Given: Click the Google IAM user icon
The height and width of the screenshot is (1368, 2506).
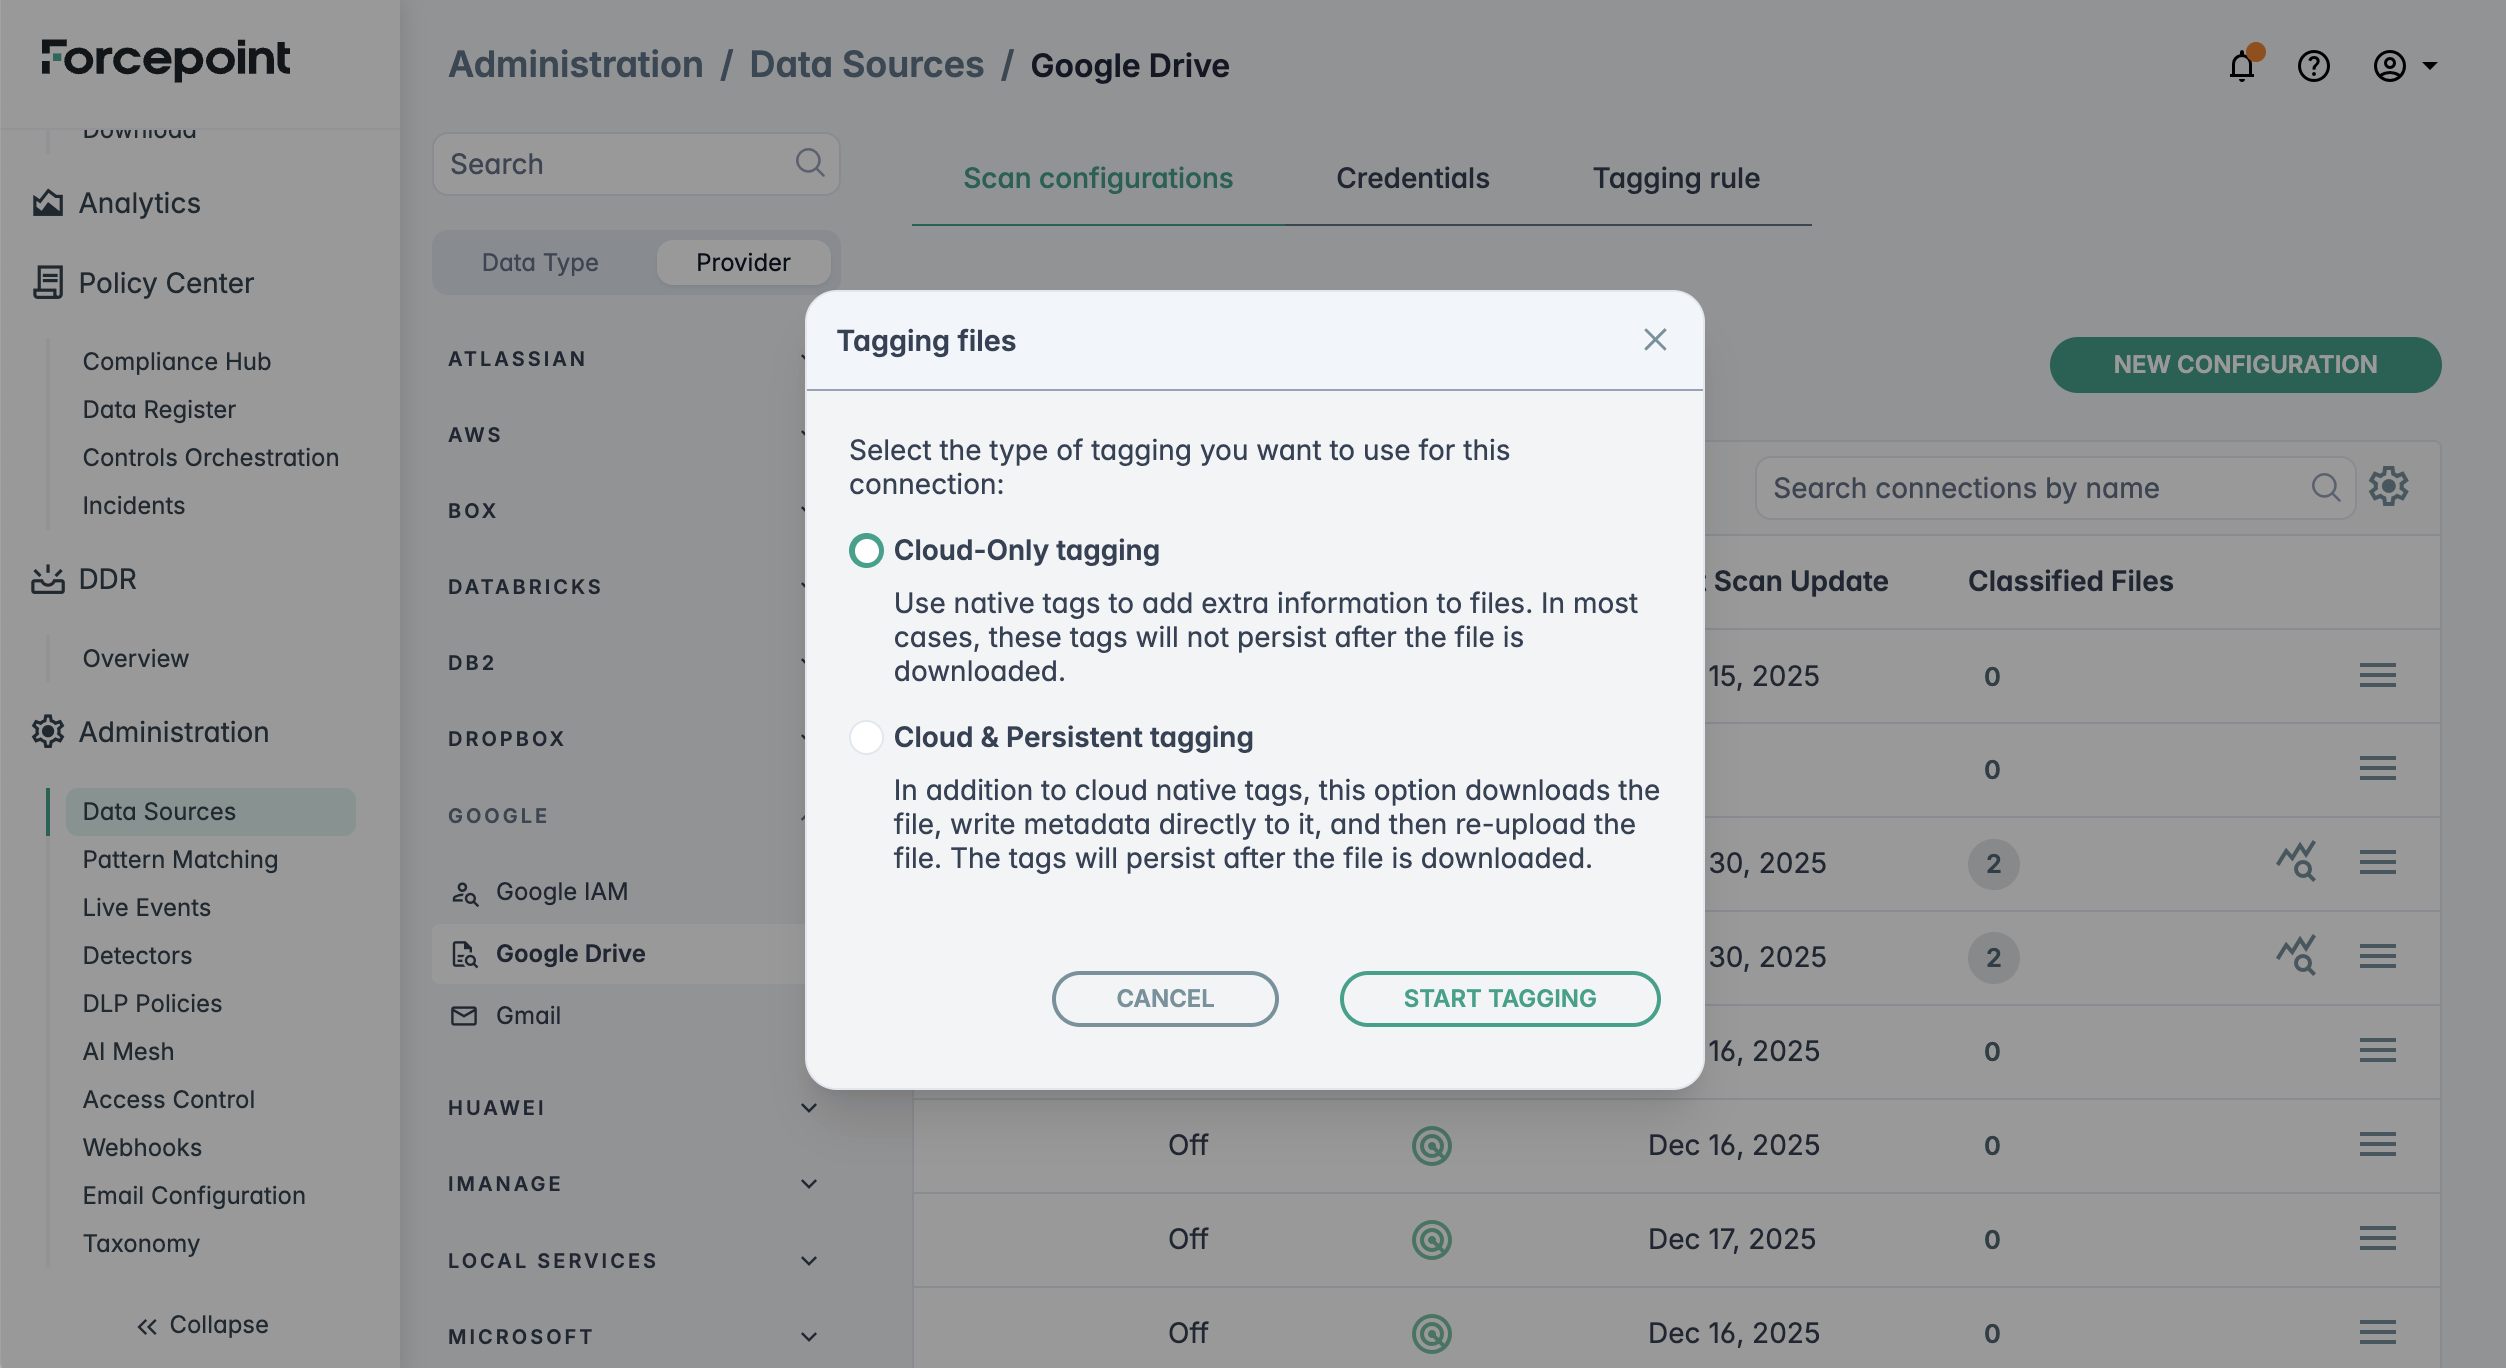Looking at the screenshot, I should (x=464, y=892).
